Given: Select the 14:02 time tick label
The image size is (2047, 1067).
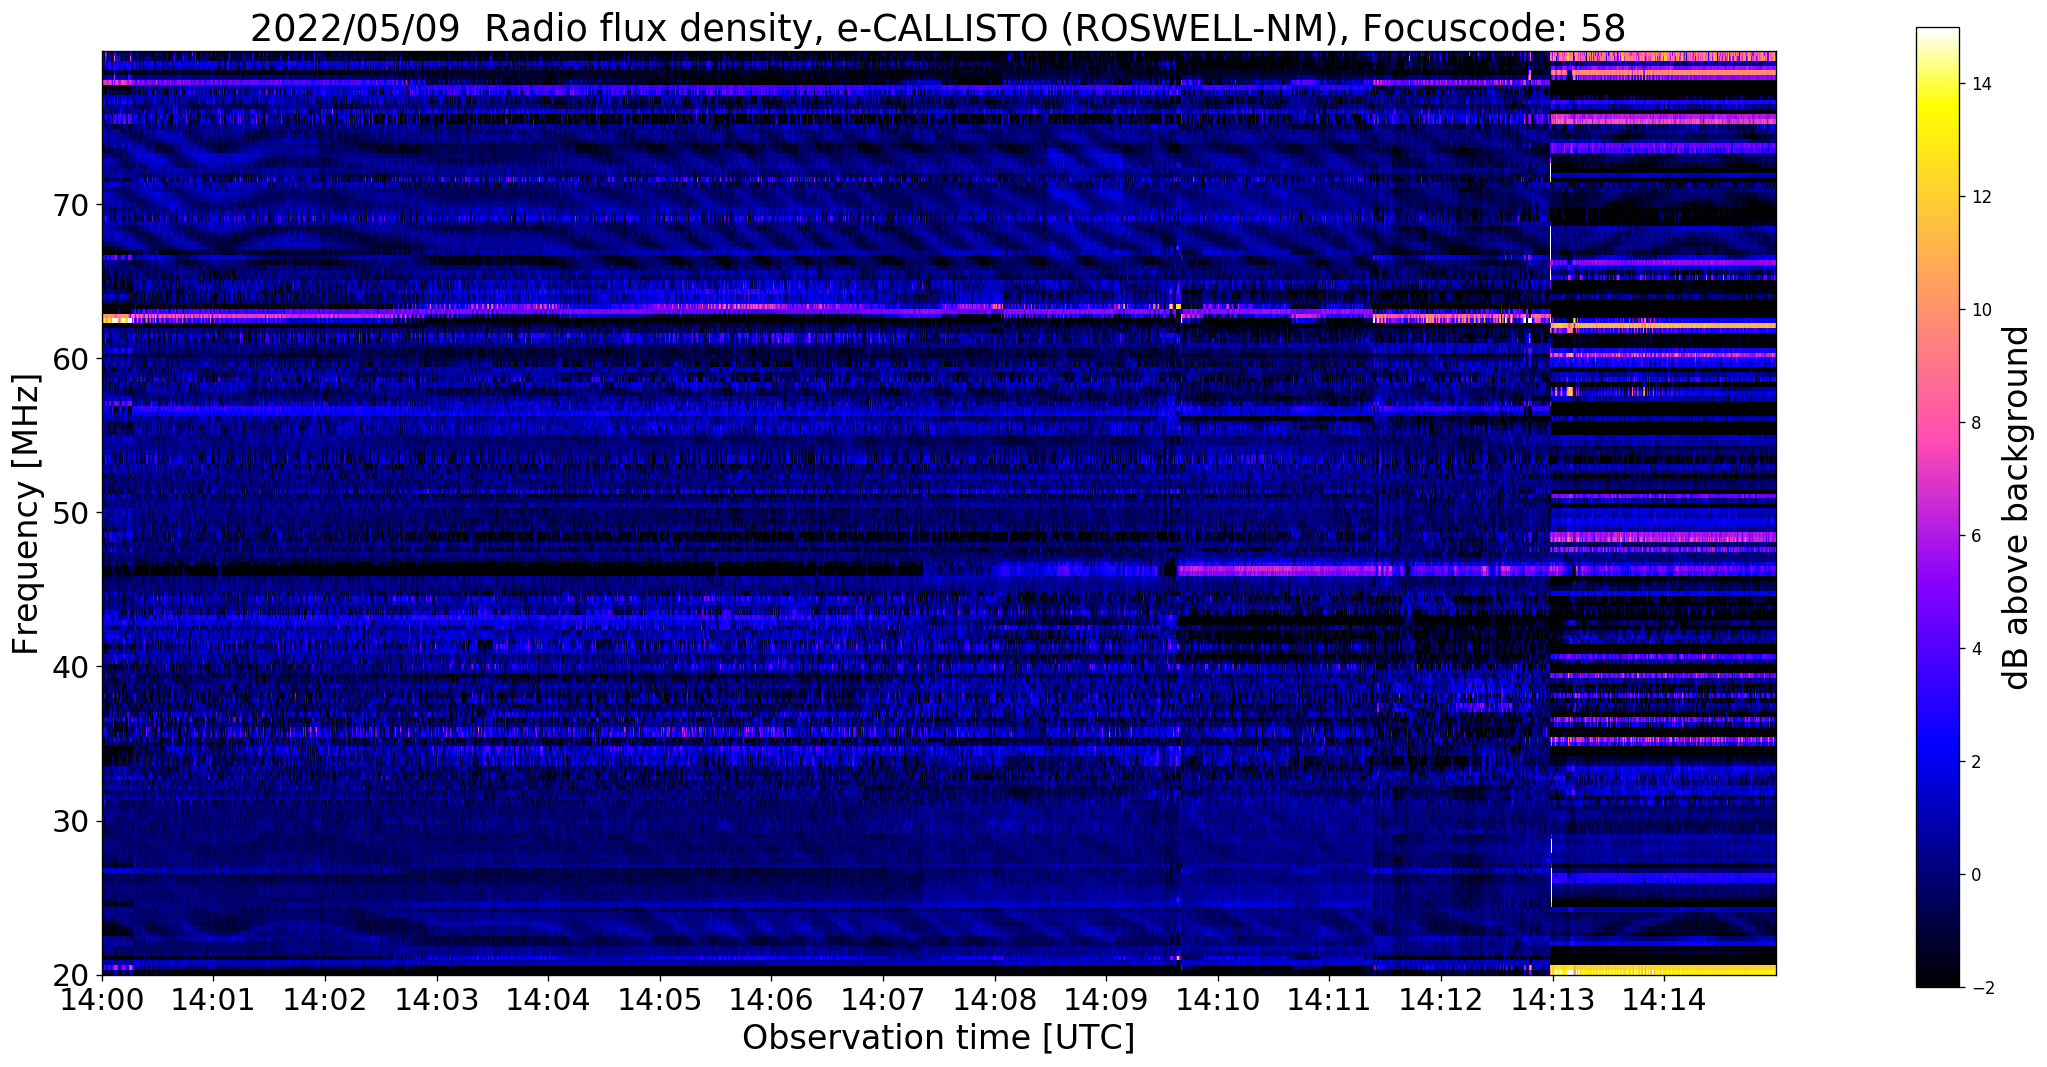Looking at the screenshot, I should [325, 998].
